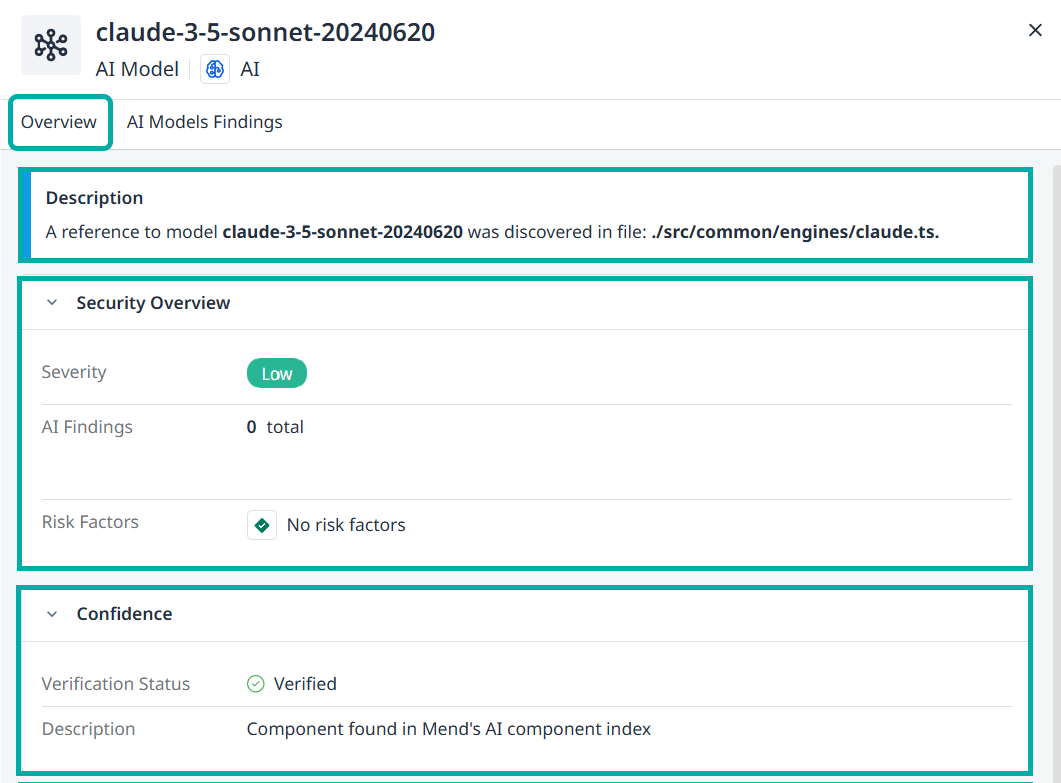Click the AI model network icon
The image size is (1061, 783).
point(51,45)
